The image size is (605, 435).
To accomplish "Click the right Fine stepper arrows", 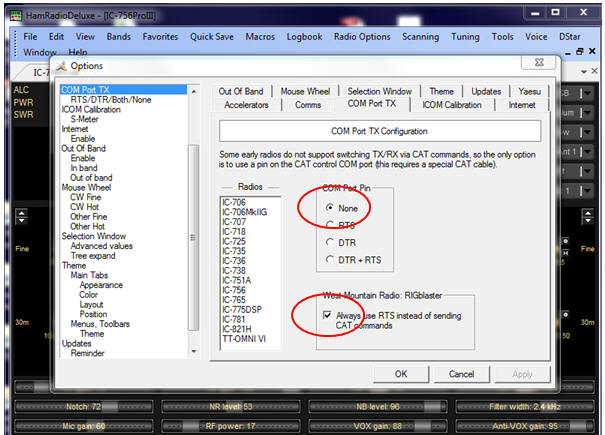I will [x=588, y=216].
